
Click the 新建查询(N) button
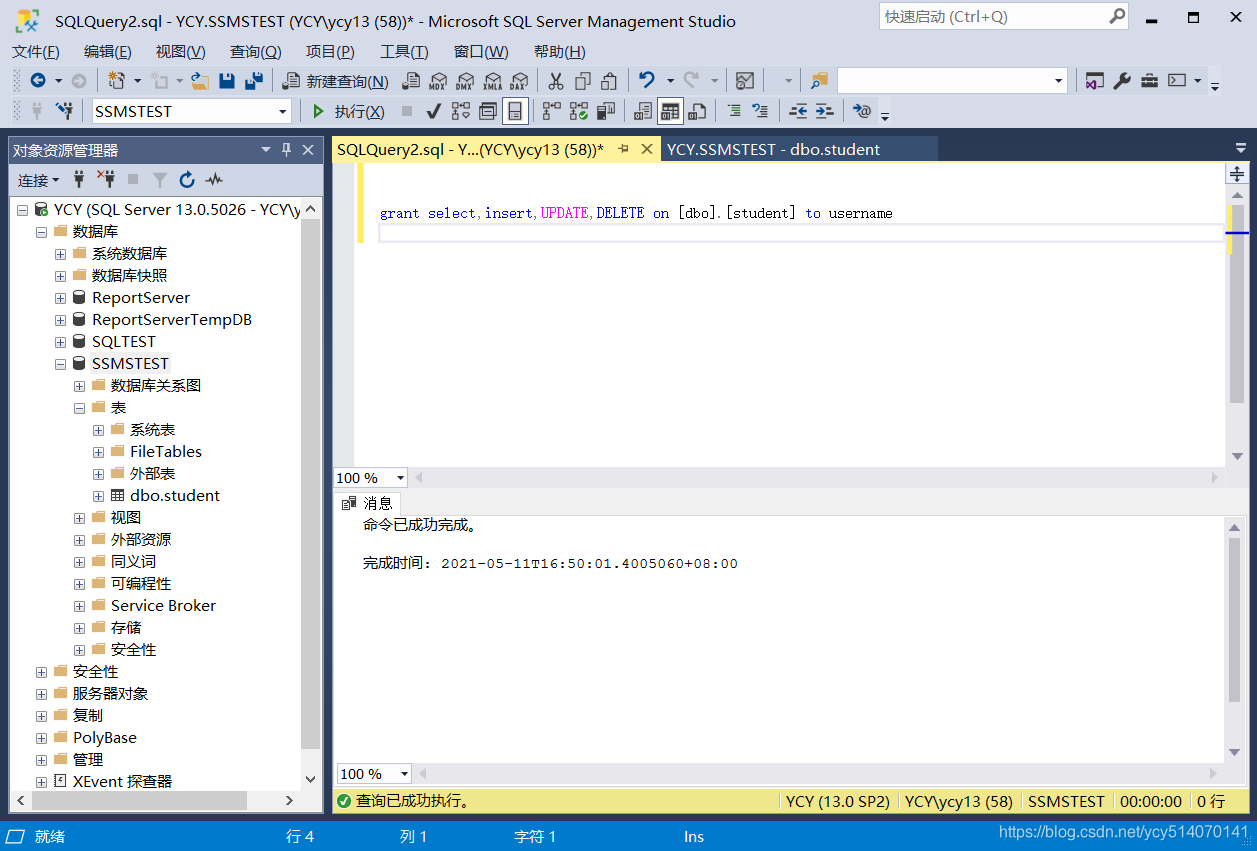(336, 81)
